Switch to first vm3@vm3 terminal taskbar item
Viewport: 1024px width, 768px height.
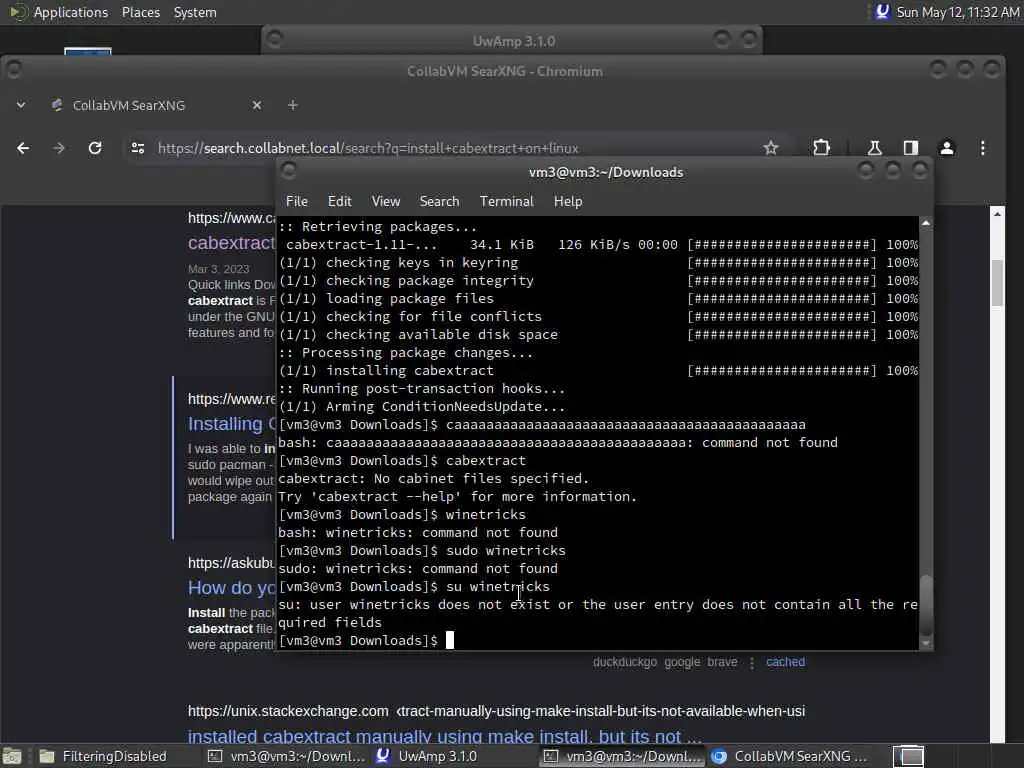pos(287,756)
